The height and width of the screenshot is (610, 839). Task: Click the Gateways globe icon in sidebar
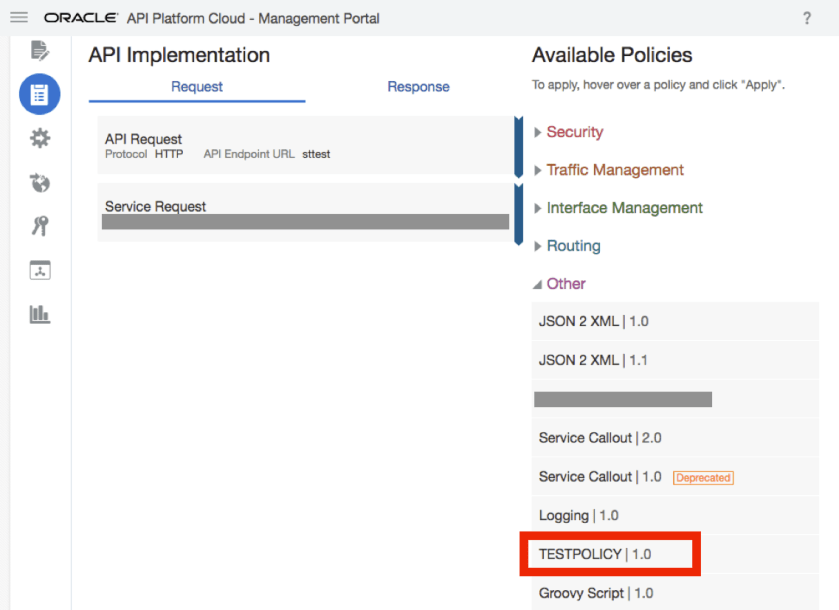pos(40,182)
